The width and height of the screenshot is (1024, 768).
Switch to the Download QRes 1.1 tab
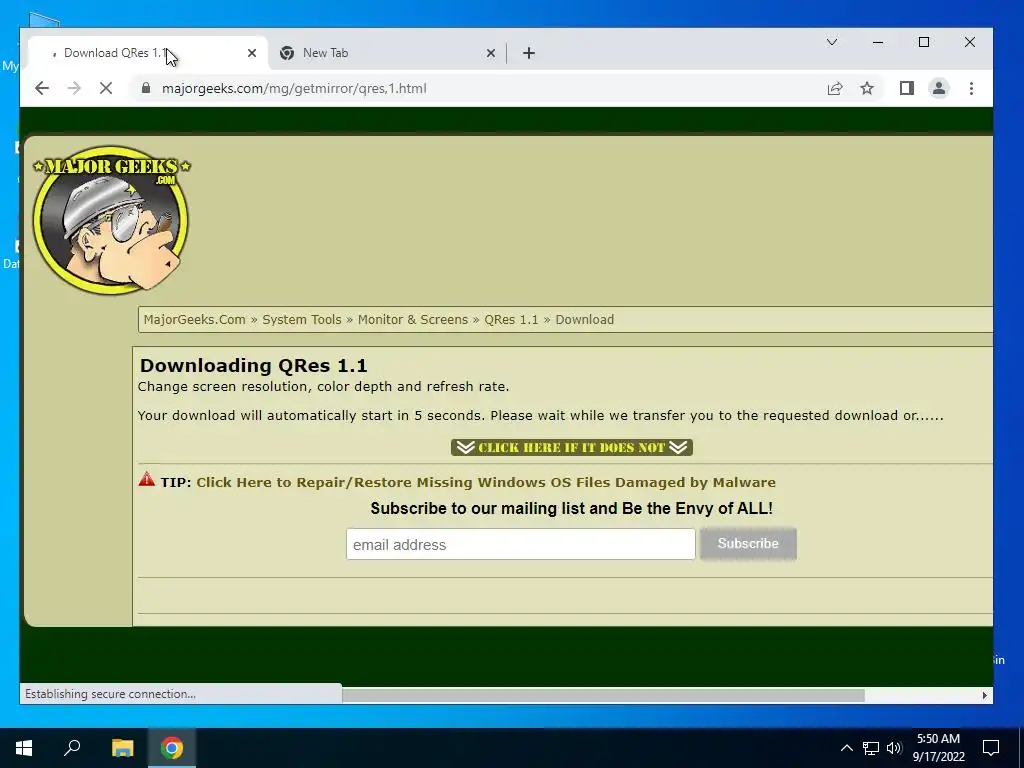[x=147, y=53]
